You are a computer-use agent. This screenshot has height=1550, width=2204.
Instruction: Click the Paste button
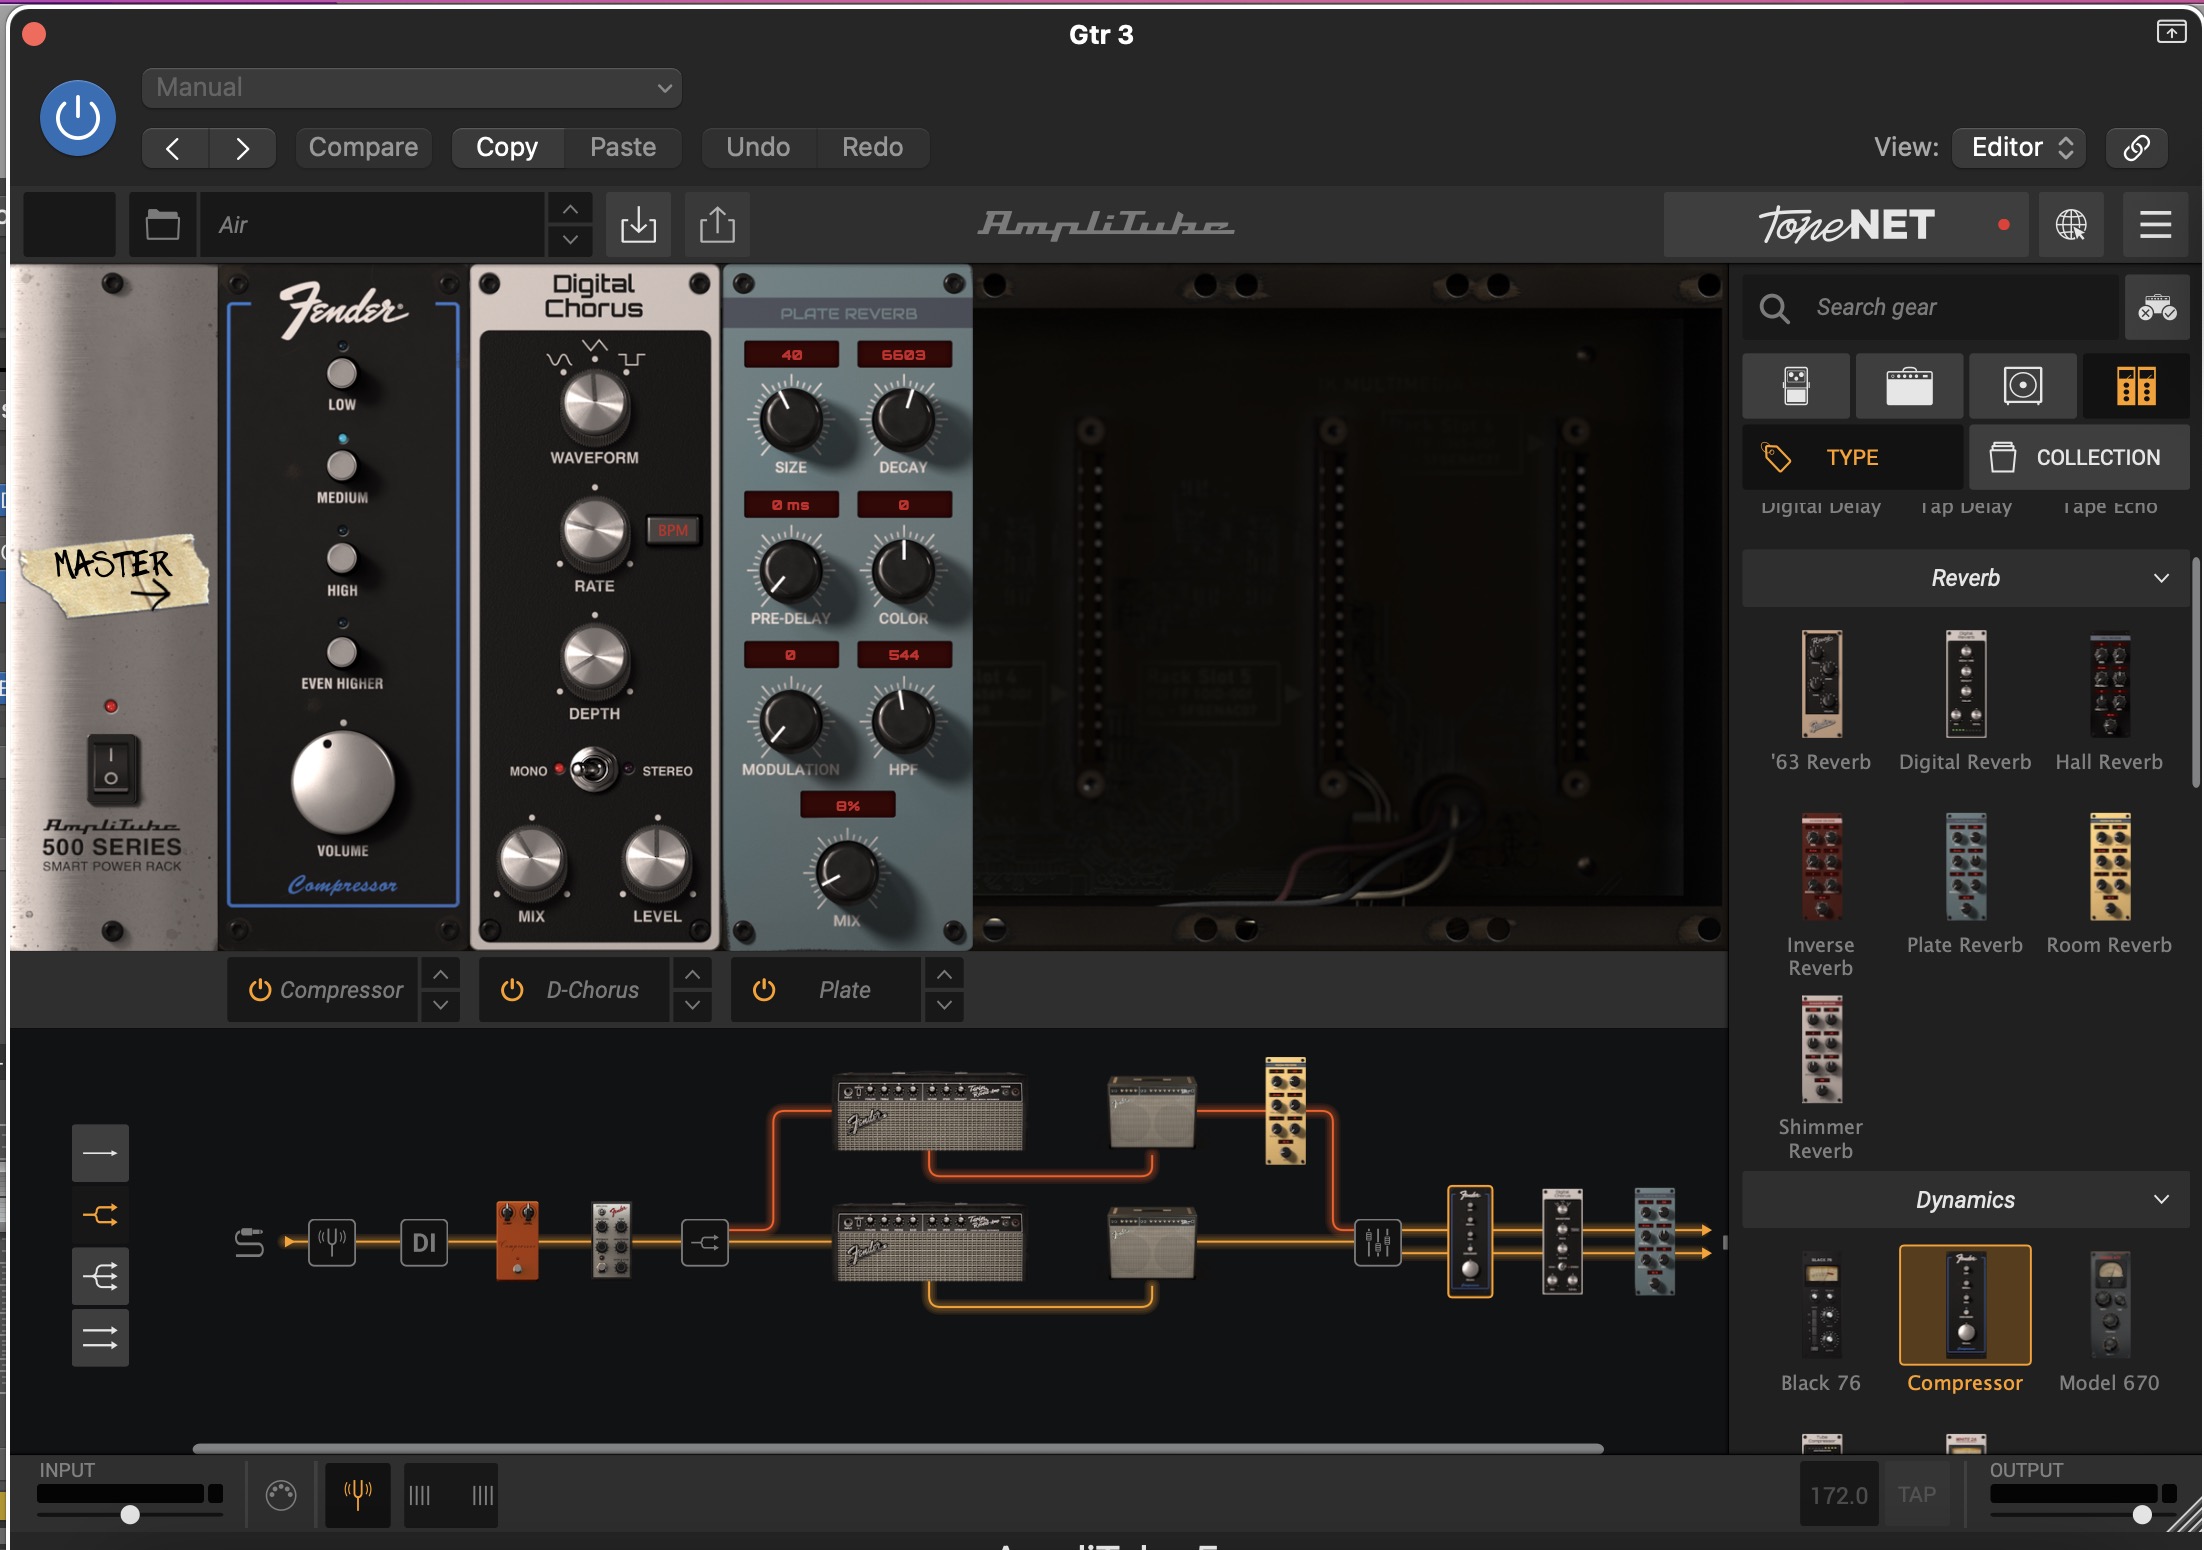[623, 147]
